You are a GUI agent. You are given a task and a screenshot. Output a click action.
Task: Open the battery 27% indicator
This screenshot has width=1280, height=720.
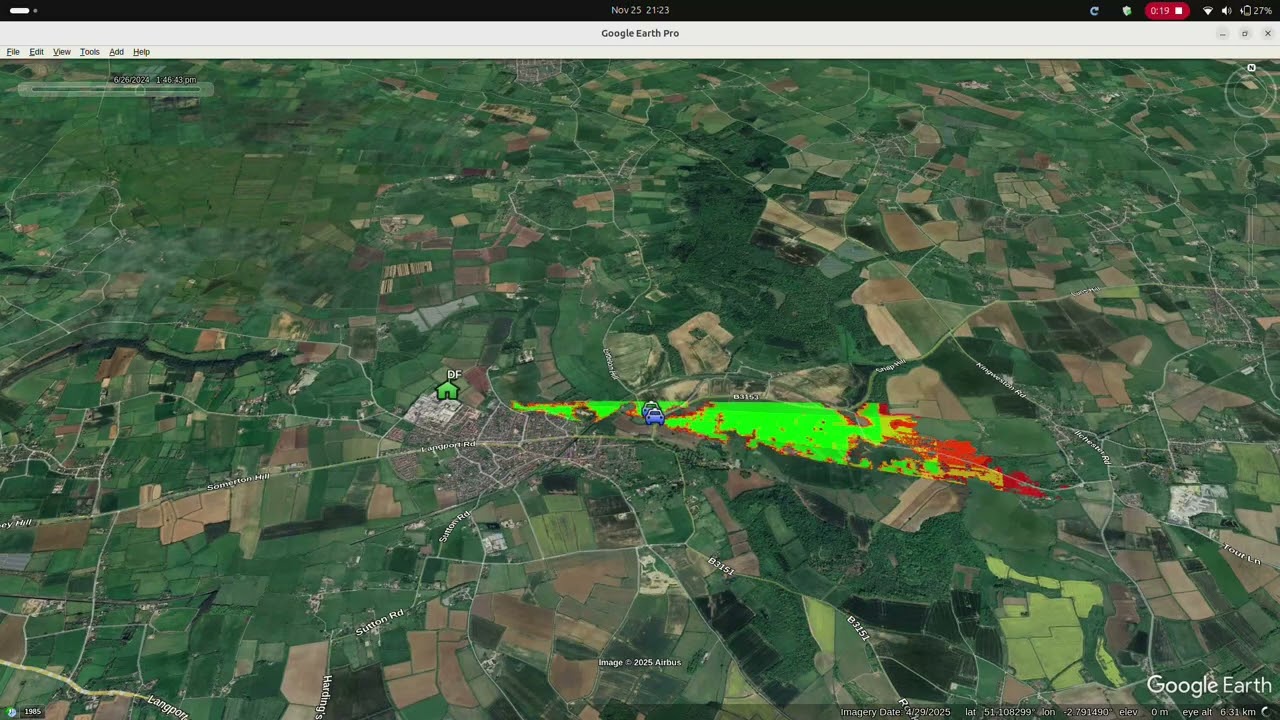pyautogui.click(x=1256, y=10)
